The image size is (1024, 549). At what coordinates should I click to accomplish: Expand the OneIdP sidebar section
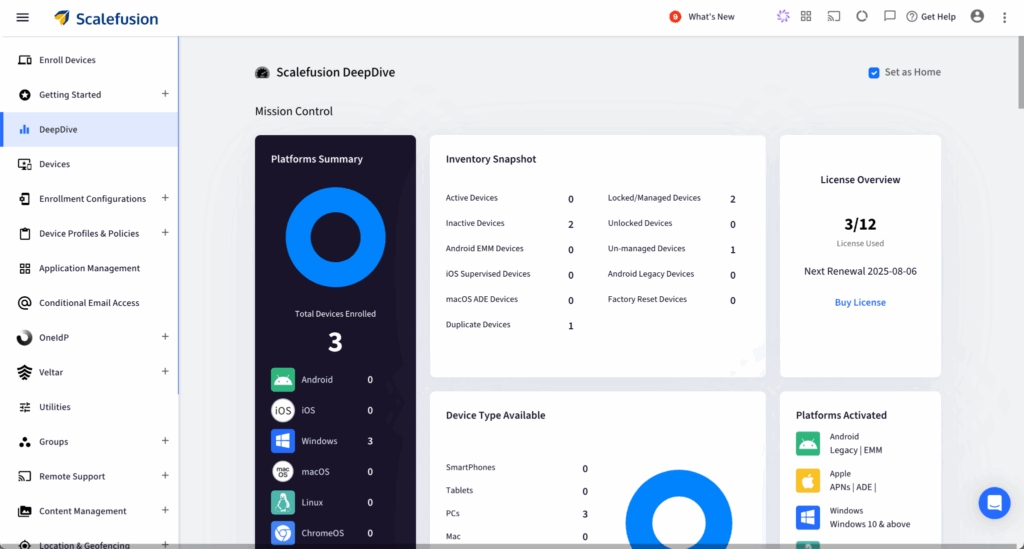165,337
